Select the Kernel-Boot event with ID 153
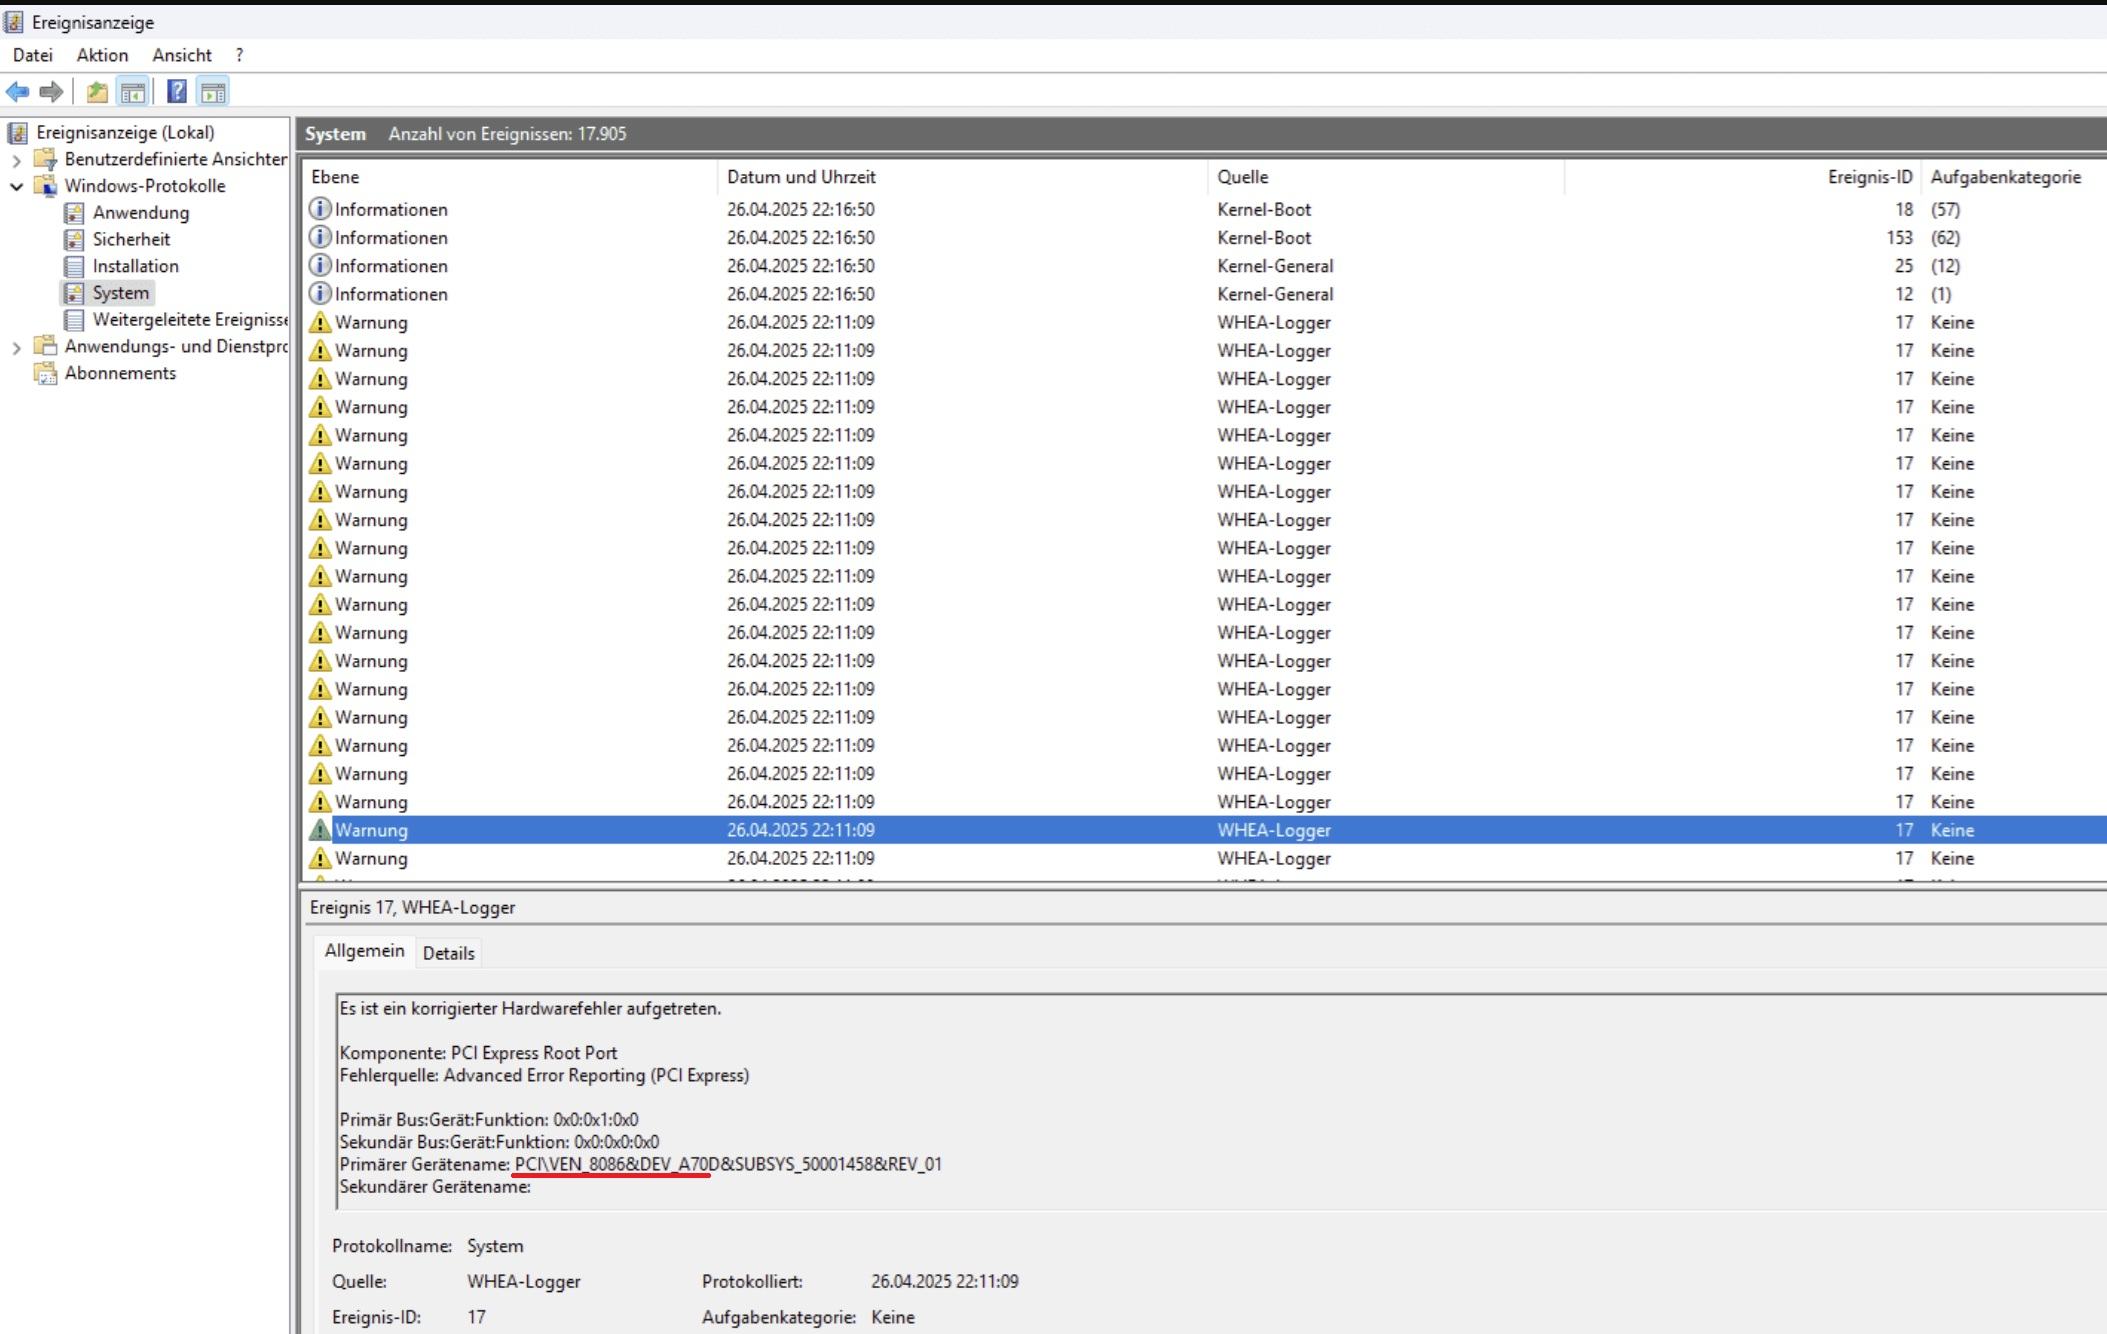Viewport: 2107px width, 1334px height. click(x=1263, y=238)
